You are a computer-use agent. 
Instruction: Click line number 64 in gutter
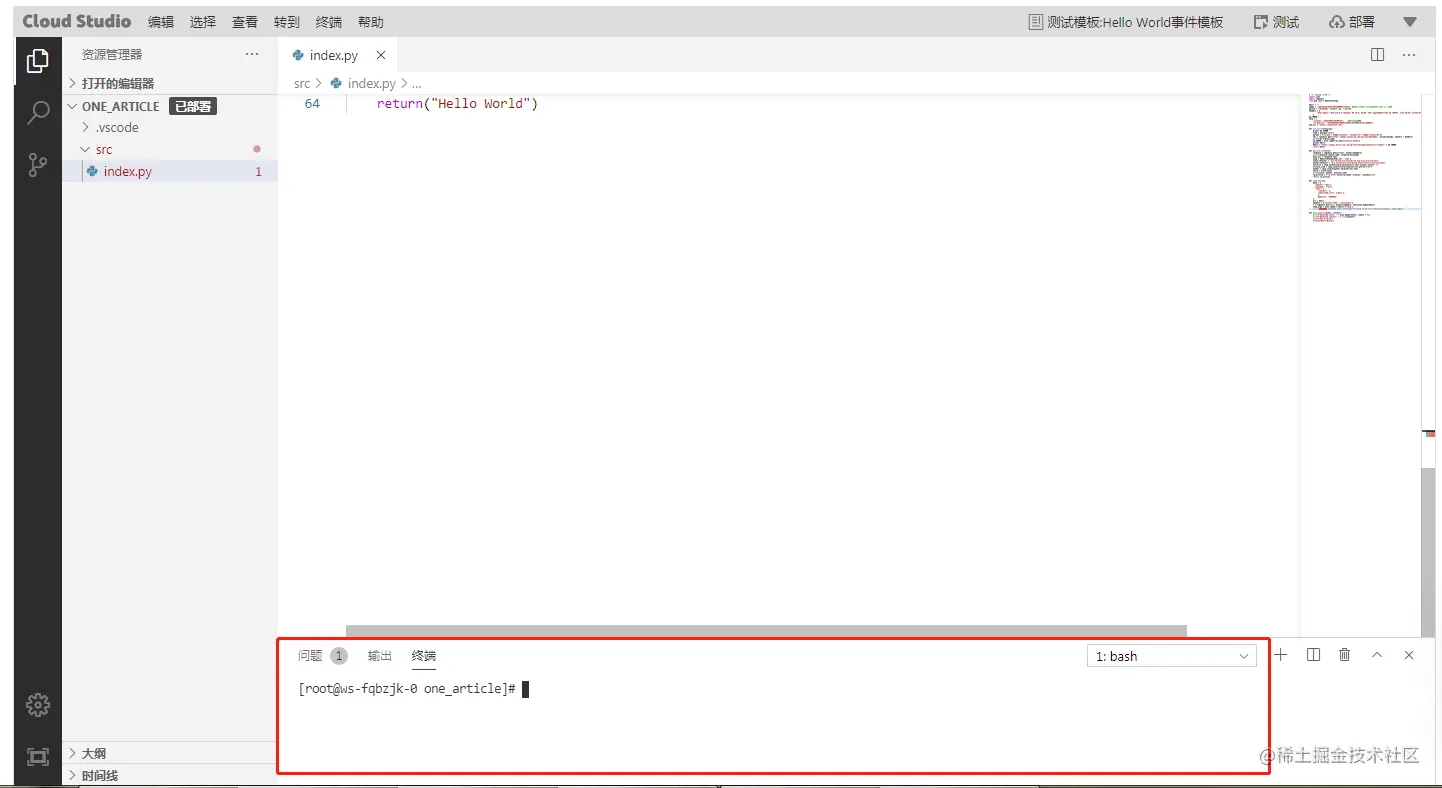312,104
